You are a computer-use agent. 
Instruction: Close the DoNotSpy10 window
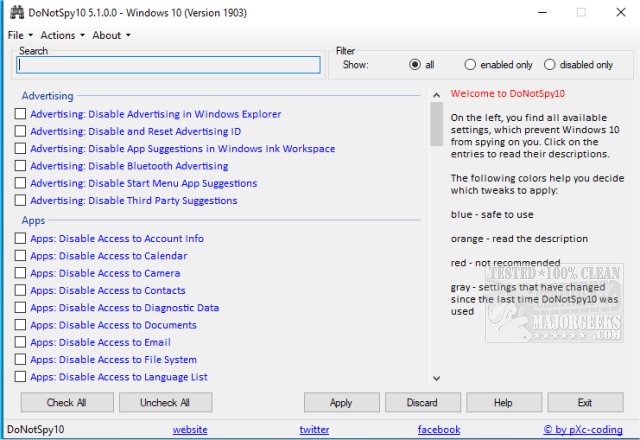(x=621, y=13)
